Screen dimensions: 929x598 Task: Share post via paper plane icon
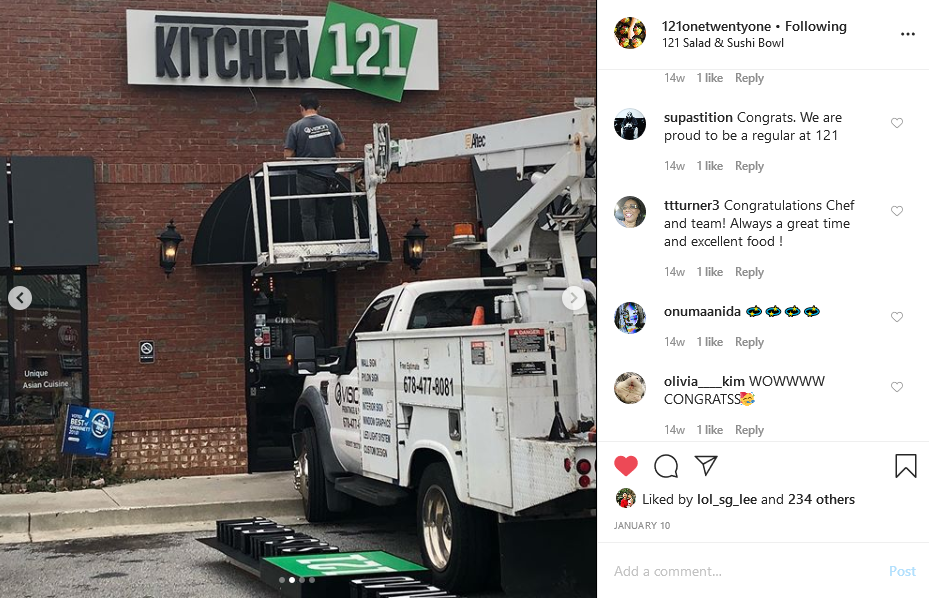(706, 465)
